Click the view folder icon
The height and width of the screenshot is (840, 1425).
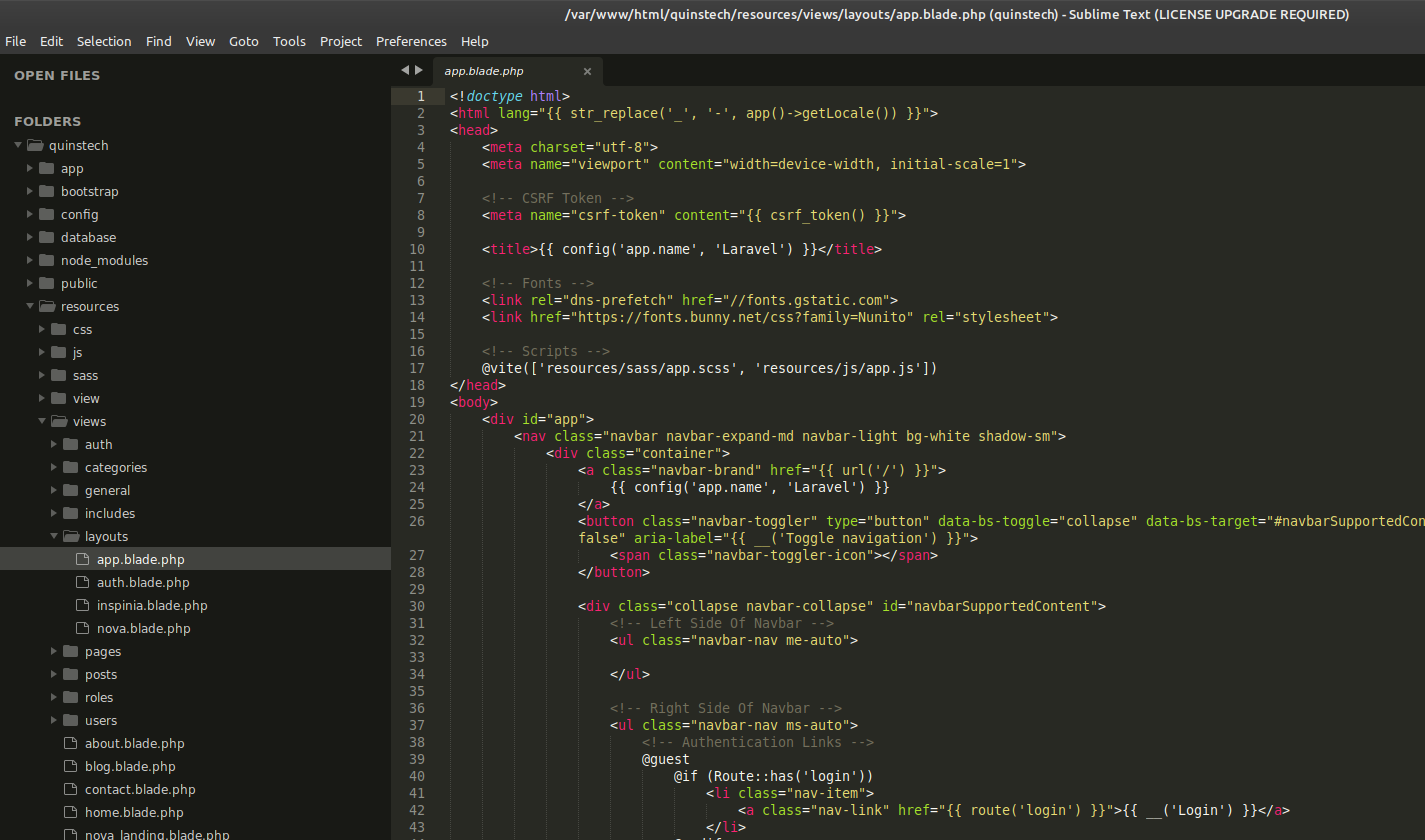58,398
